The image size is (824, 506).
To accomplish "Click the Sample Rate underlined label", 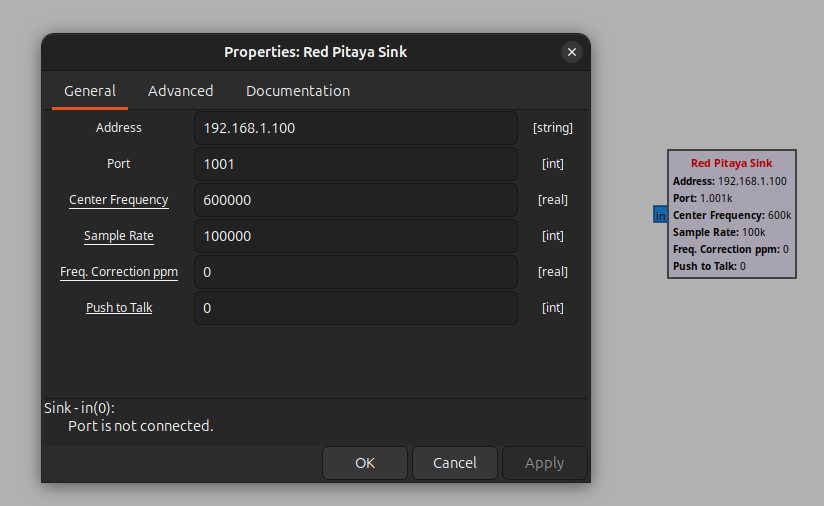I will 119,236.
